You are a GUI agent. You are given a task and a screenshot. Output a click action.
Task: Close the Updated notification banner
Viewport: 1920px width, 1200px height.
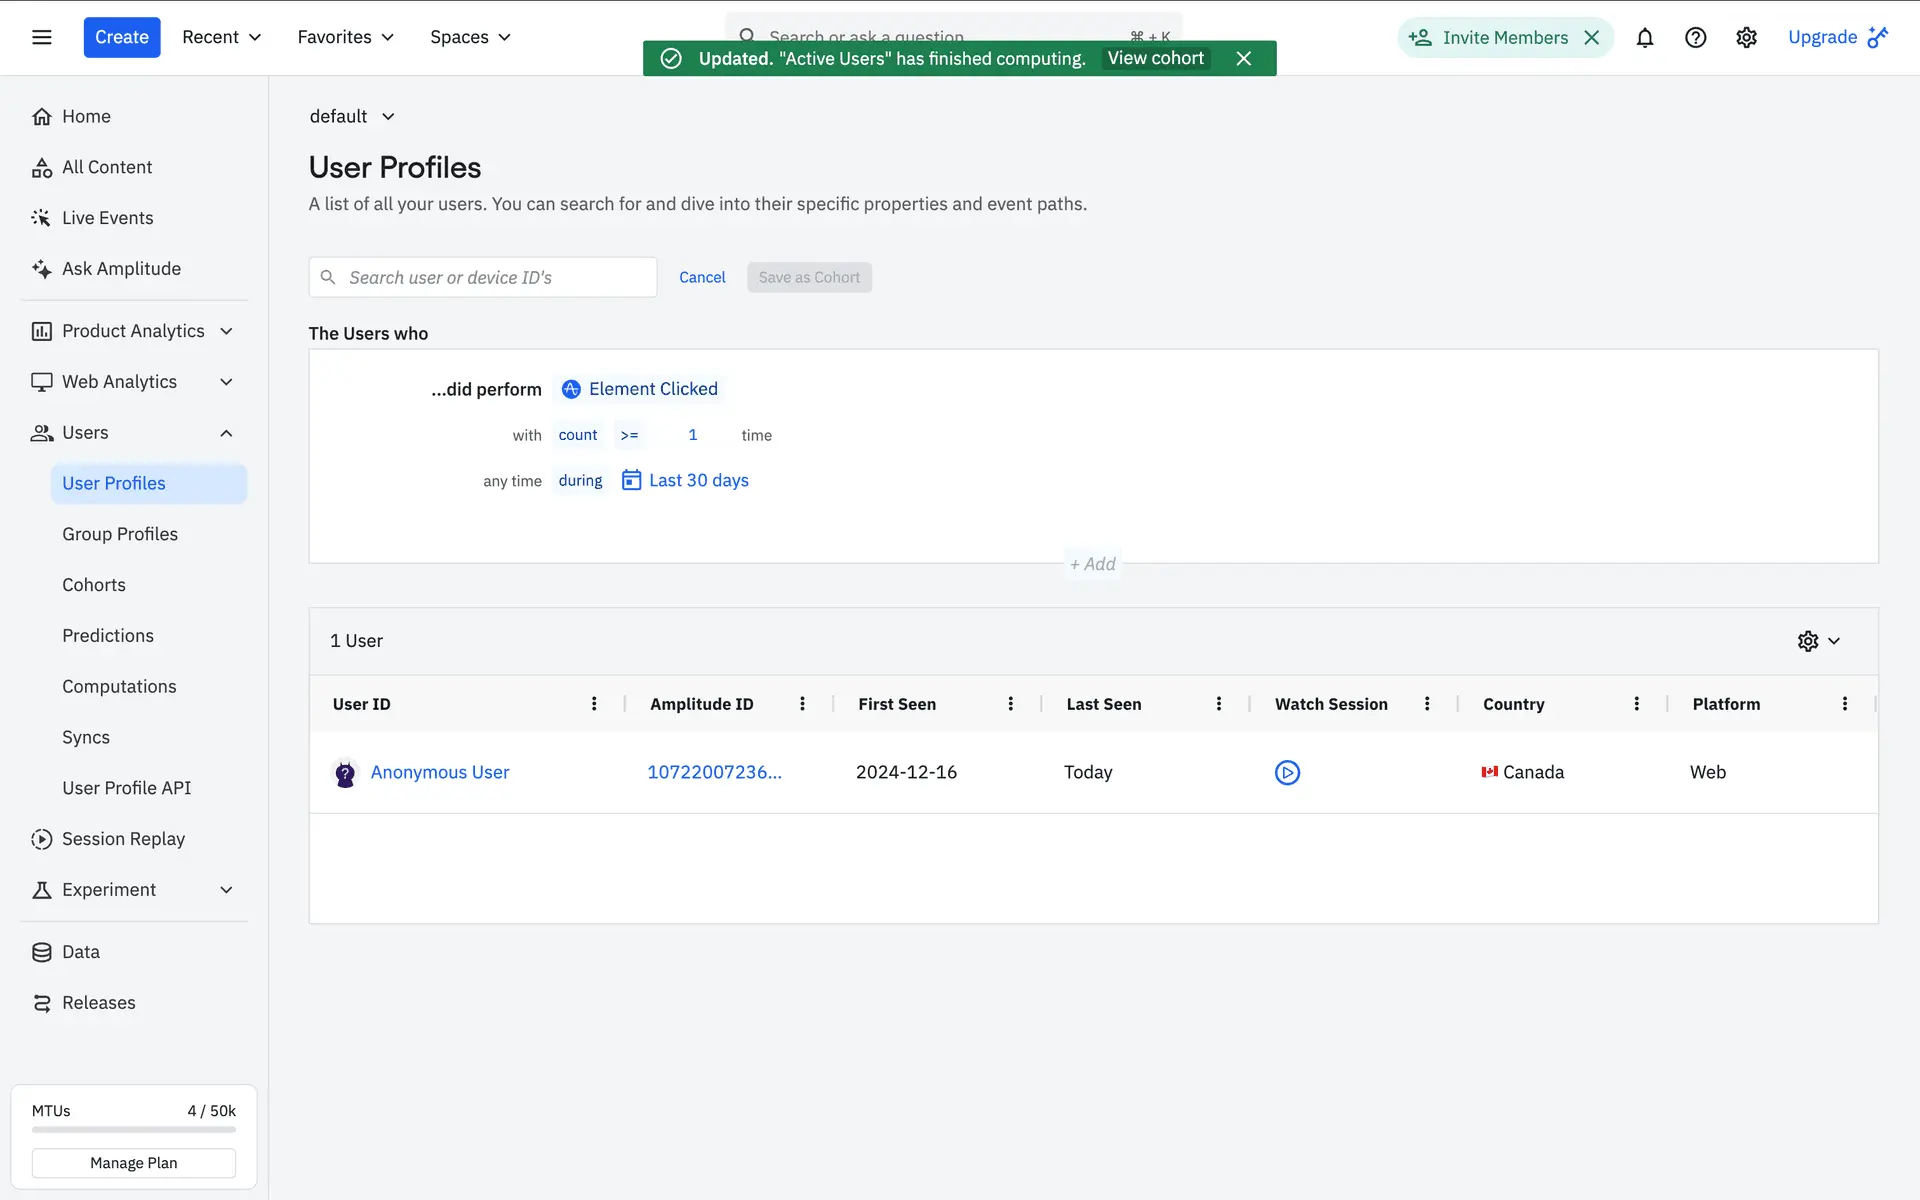pyautogui.click(x=1243, y=58)
